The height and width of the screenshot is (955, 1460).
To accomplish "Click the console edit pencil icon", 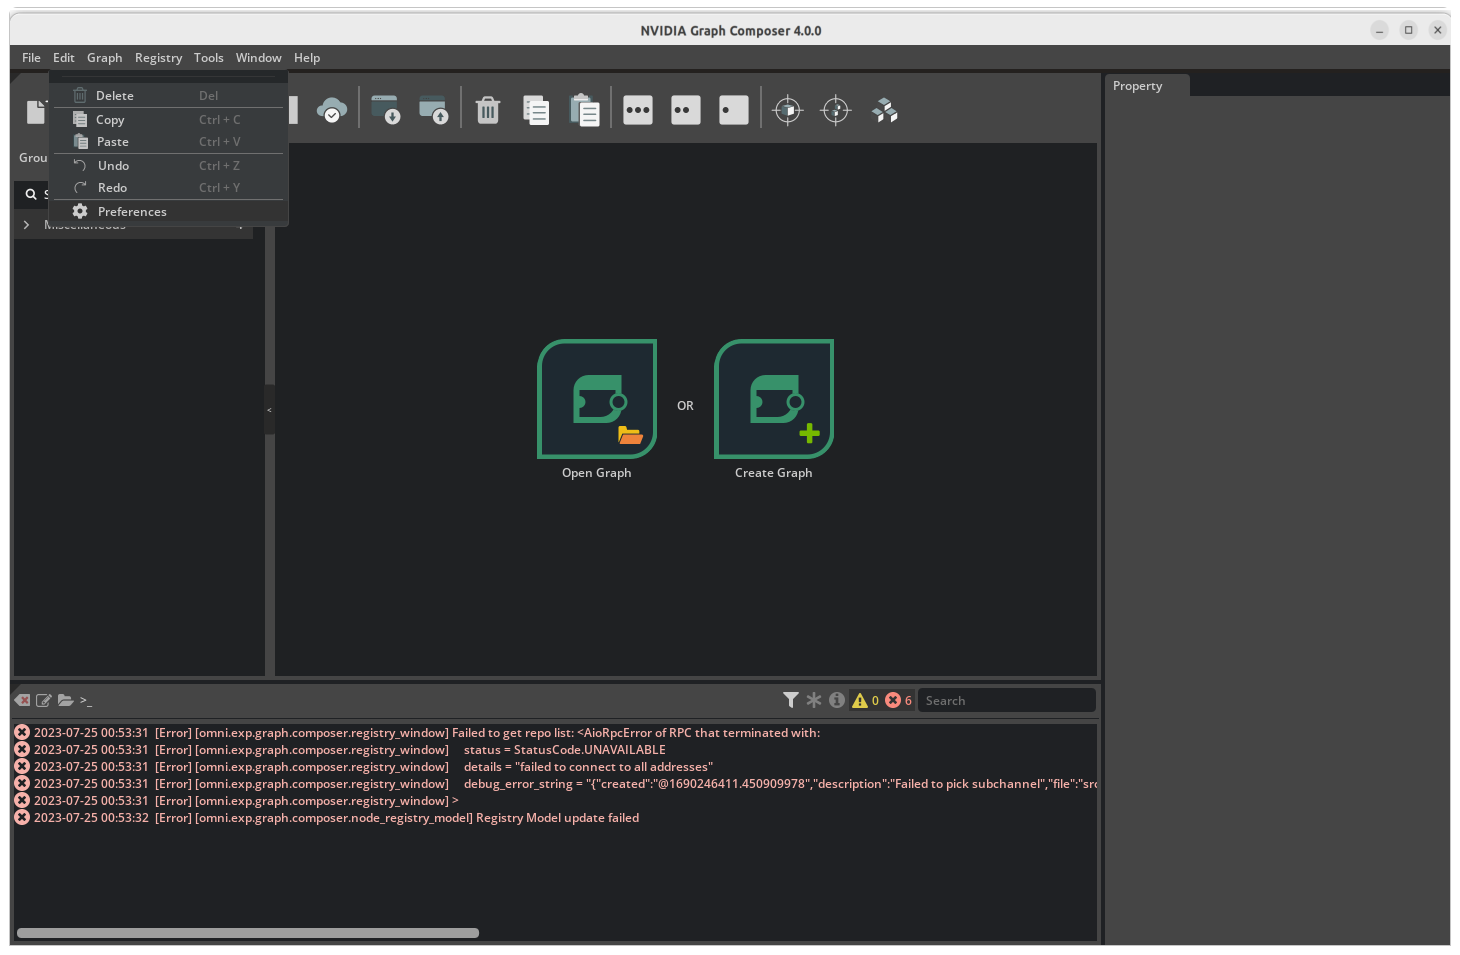I will coord(44,700).
